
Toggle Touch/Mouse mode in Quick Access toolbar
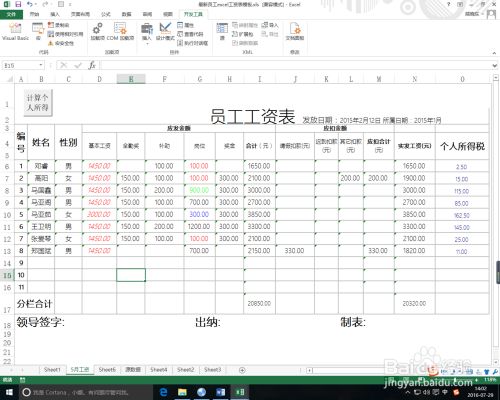[x=61, y=4]
